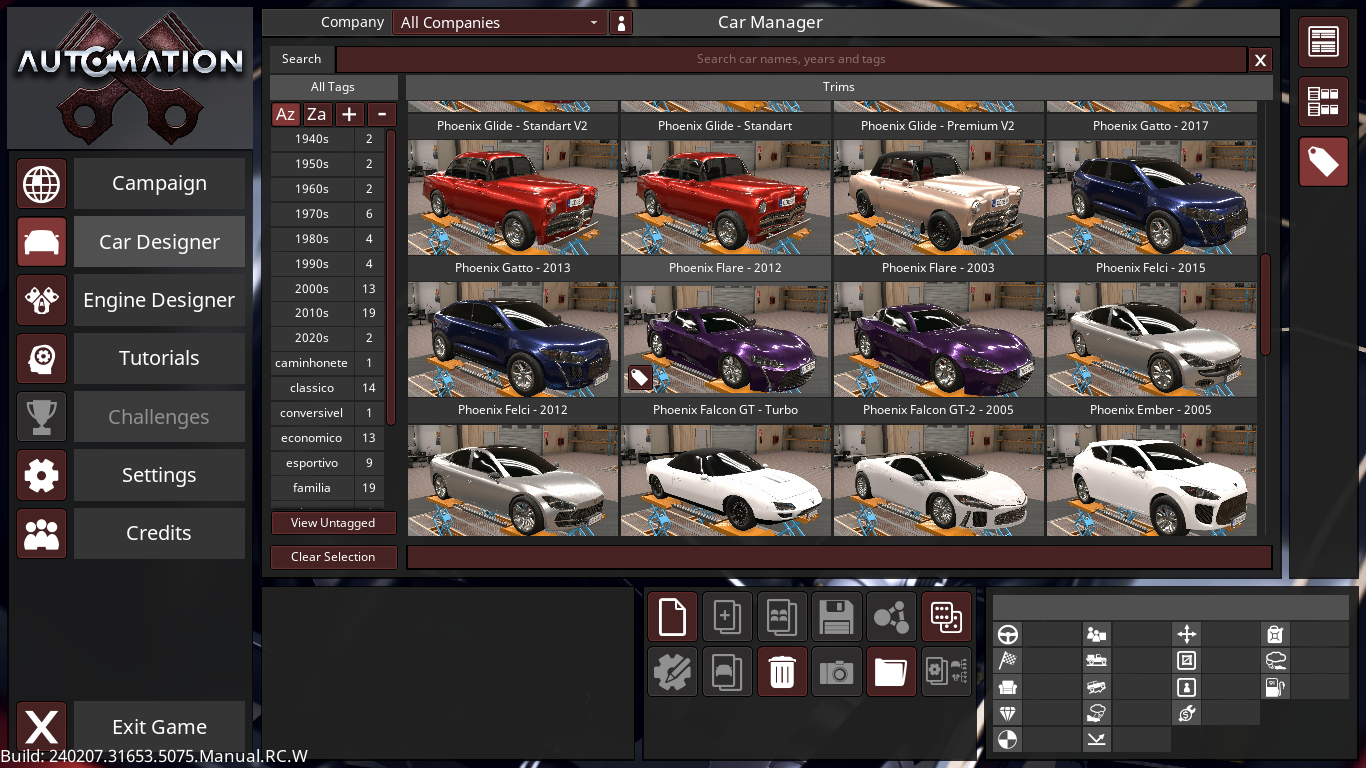The width and height of the screenshot is (1366, 768).
Task: Open the folder icon in the toolbar
Action: tap(891, 672)
